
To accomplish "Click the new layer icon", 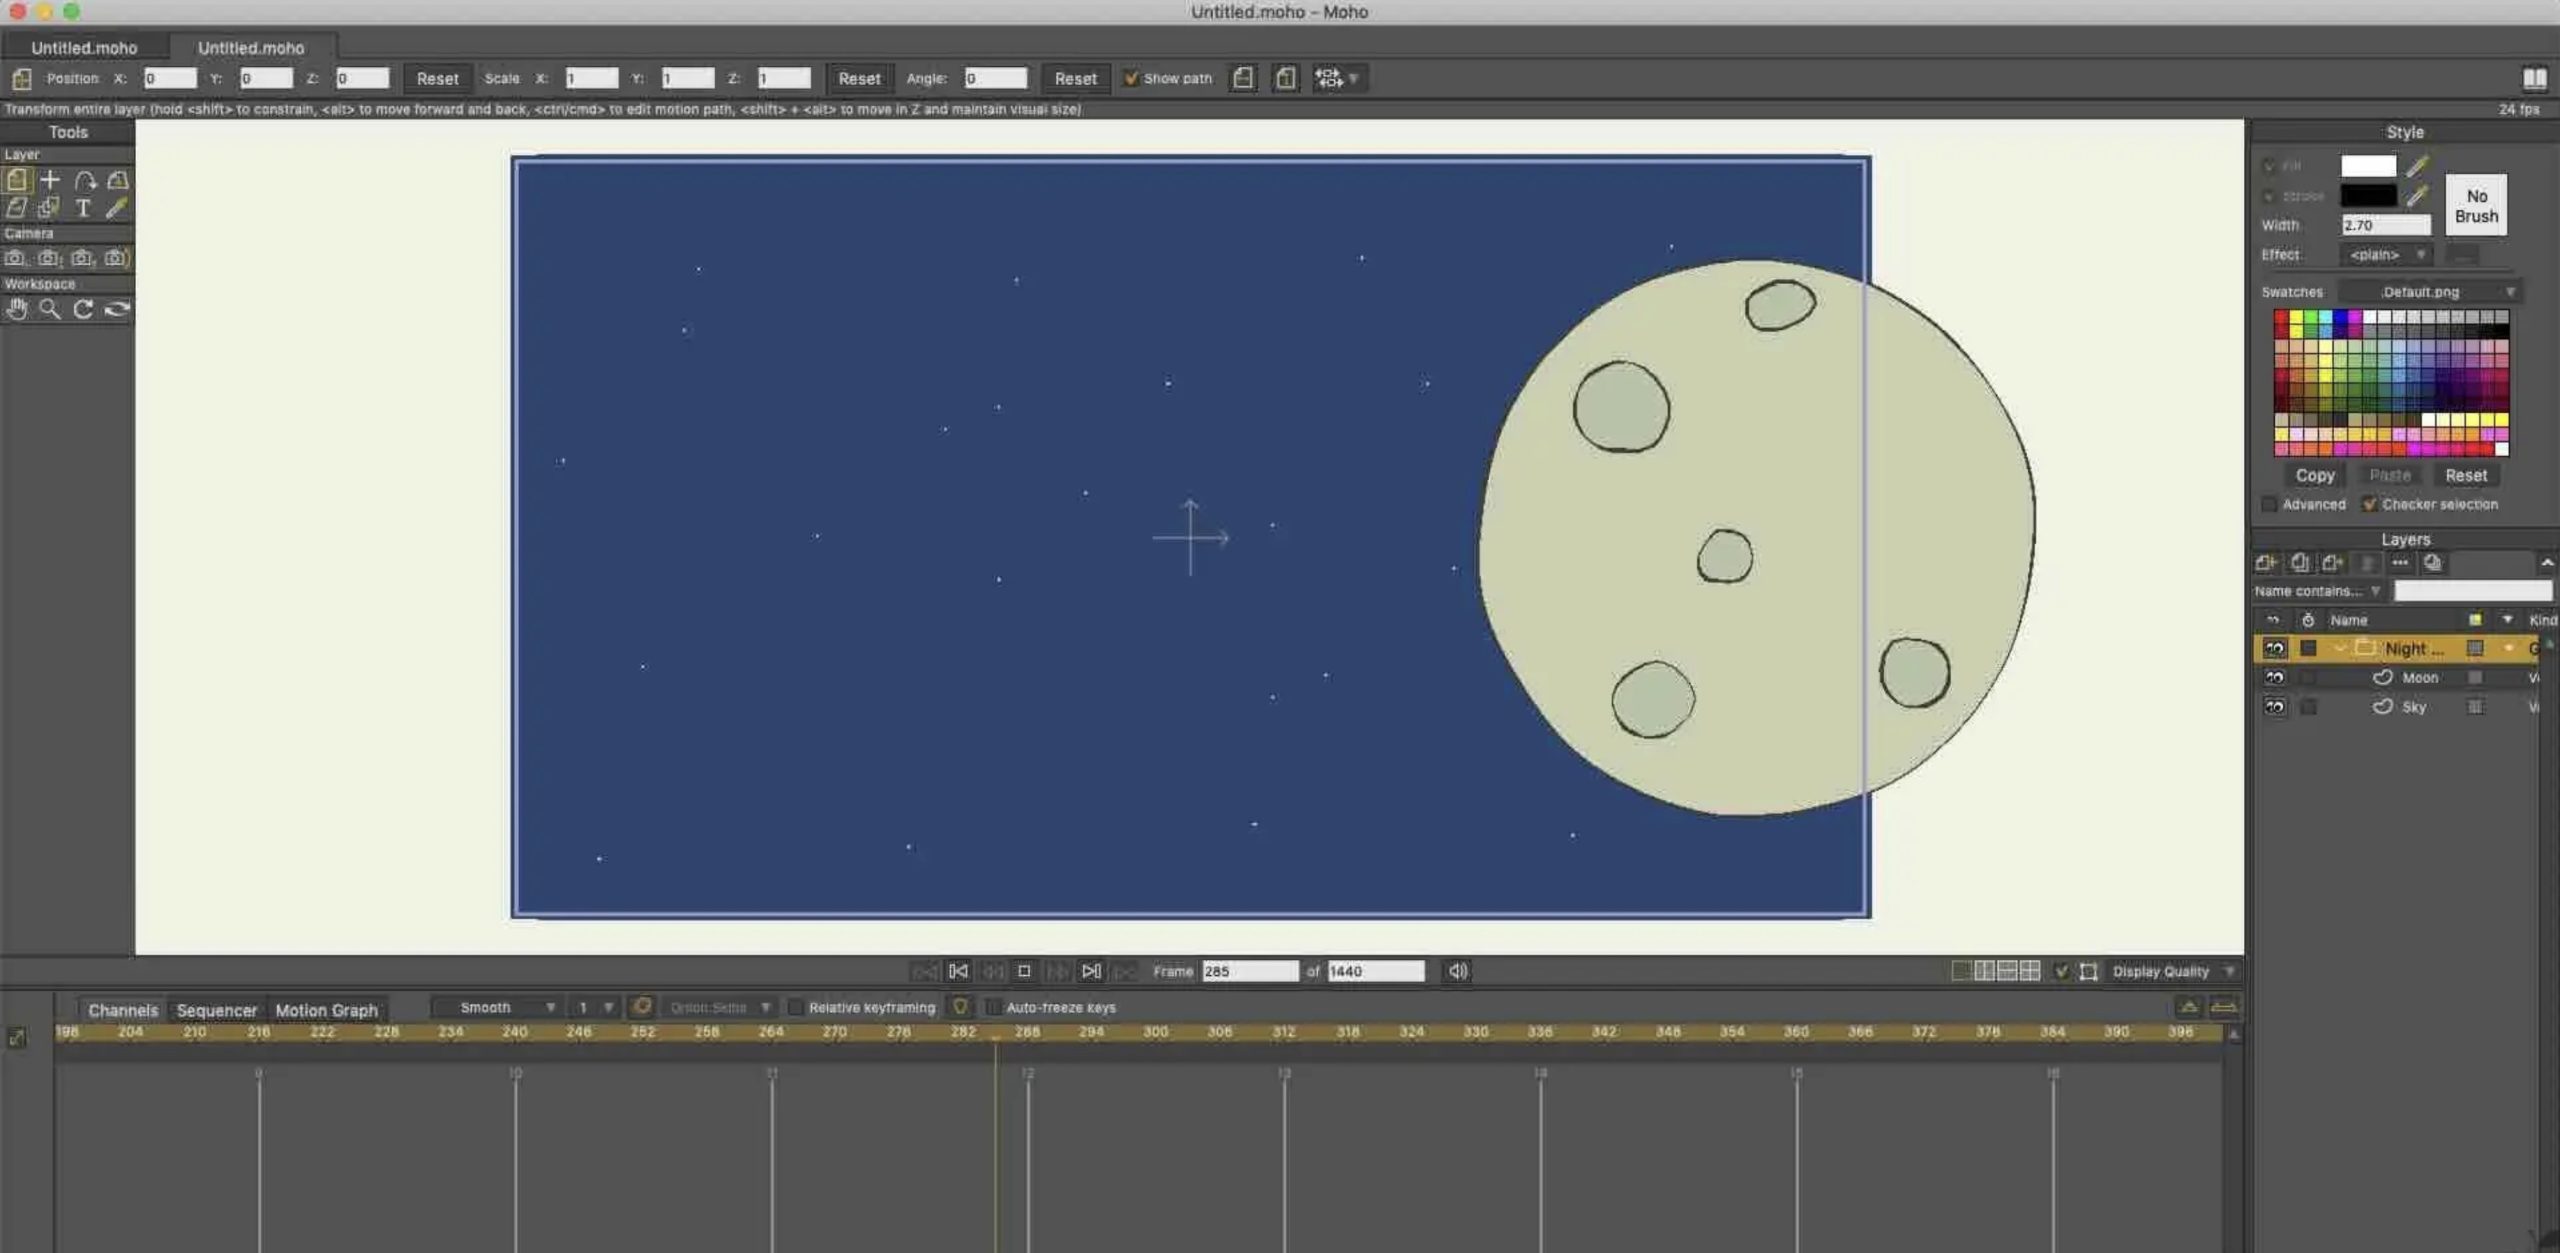I will pyautogui.click(x=2266, y=563).
